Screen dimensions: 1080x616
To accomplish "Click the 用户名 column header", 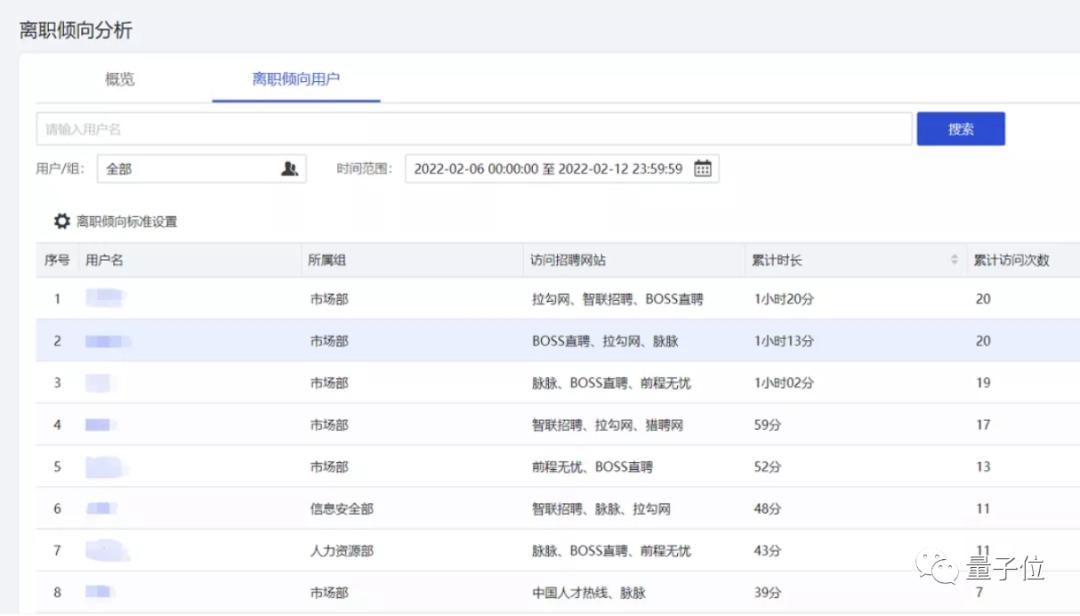I will (x=104, y=260).
